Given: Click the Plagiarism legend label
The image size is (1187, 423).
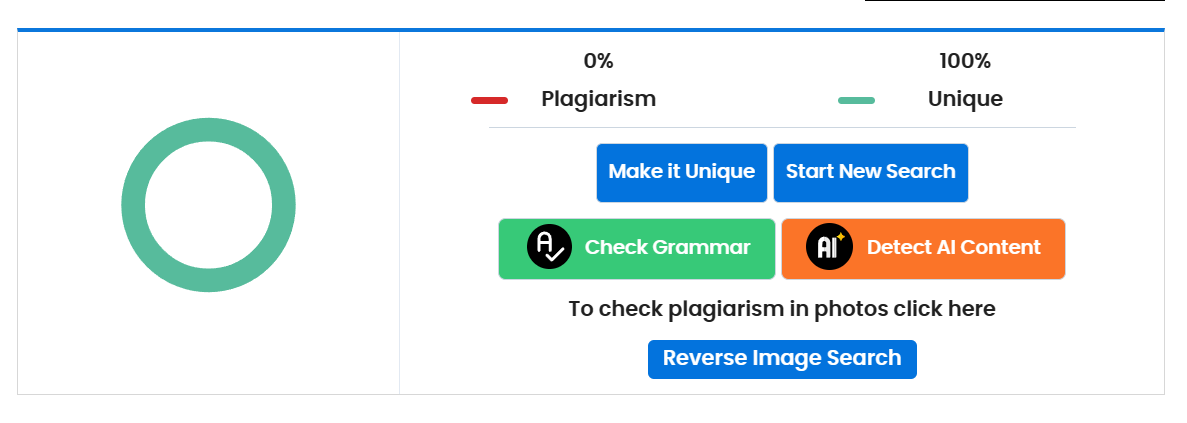Looking at the screenshot, I should (598, 99).
